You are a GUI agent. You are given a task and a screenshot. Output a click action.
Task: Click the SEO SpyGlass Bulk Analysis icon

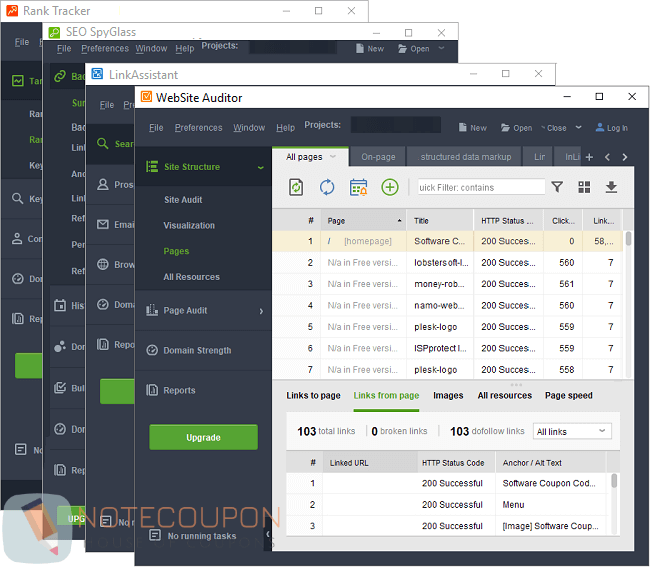pyautogui.click(x=60, y=388)
